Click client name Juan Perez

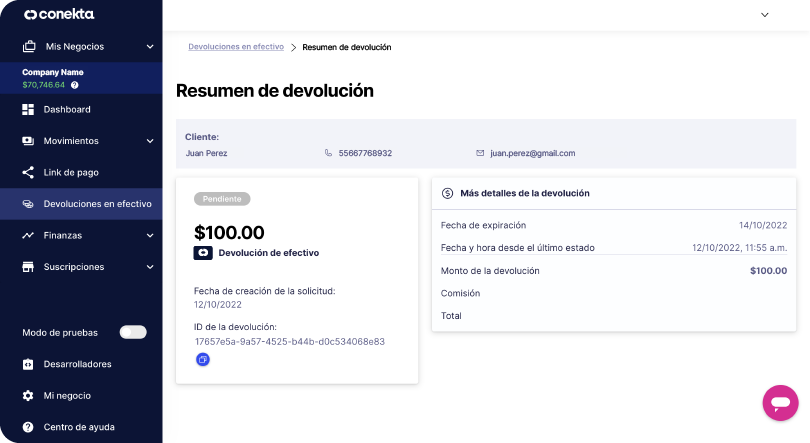pos(207,153)
